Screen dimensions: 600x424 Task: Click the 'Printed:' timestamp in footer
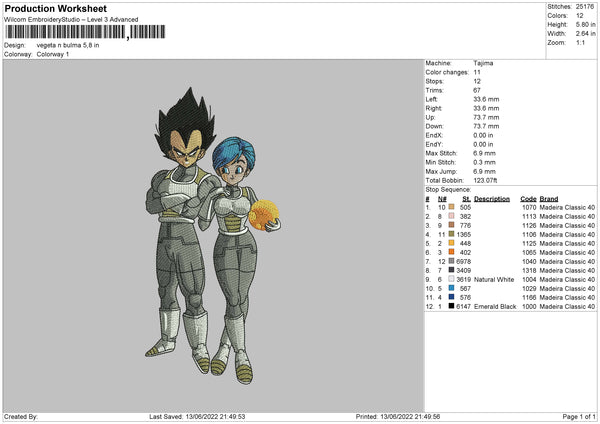click(x=398, y=417)
